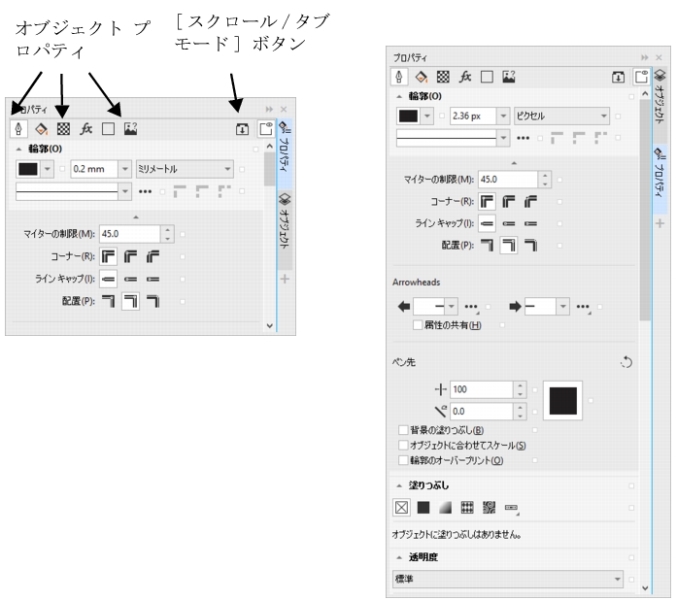Choose the uniform fill icon under 塗りつぶし

(x=421, y=507)
